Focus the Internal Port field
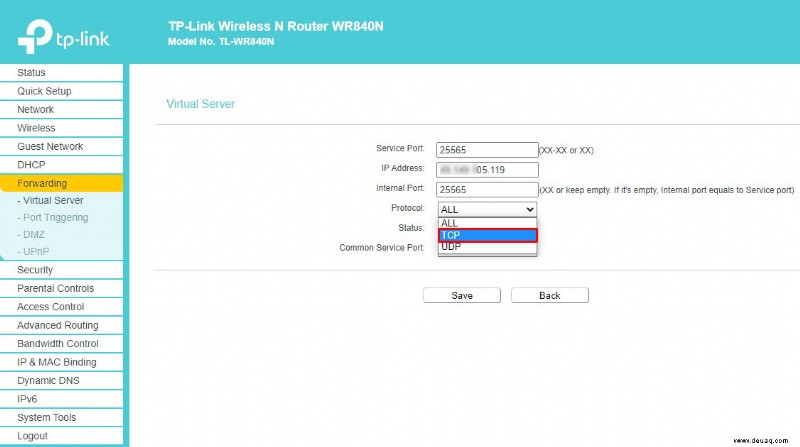Viewport: 800px width, 447px height. pyautogui.click(x=487, y=189)
